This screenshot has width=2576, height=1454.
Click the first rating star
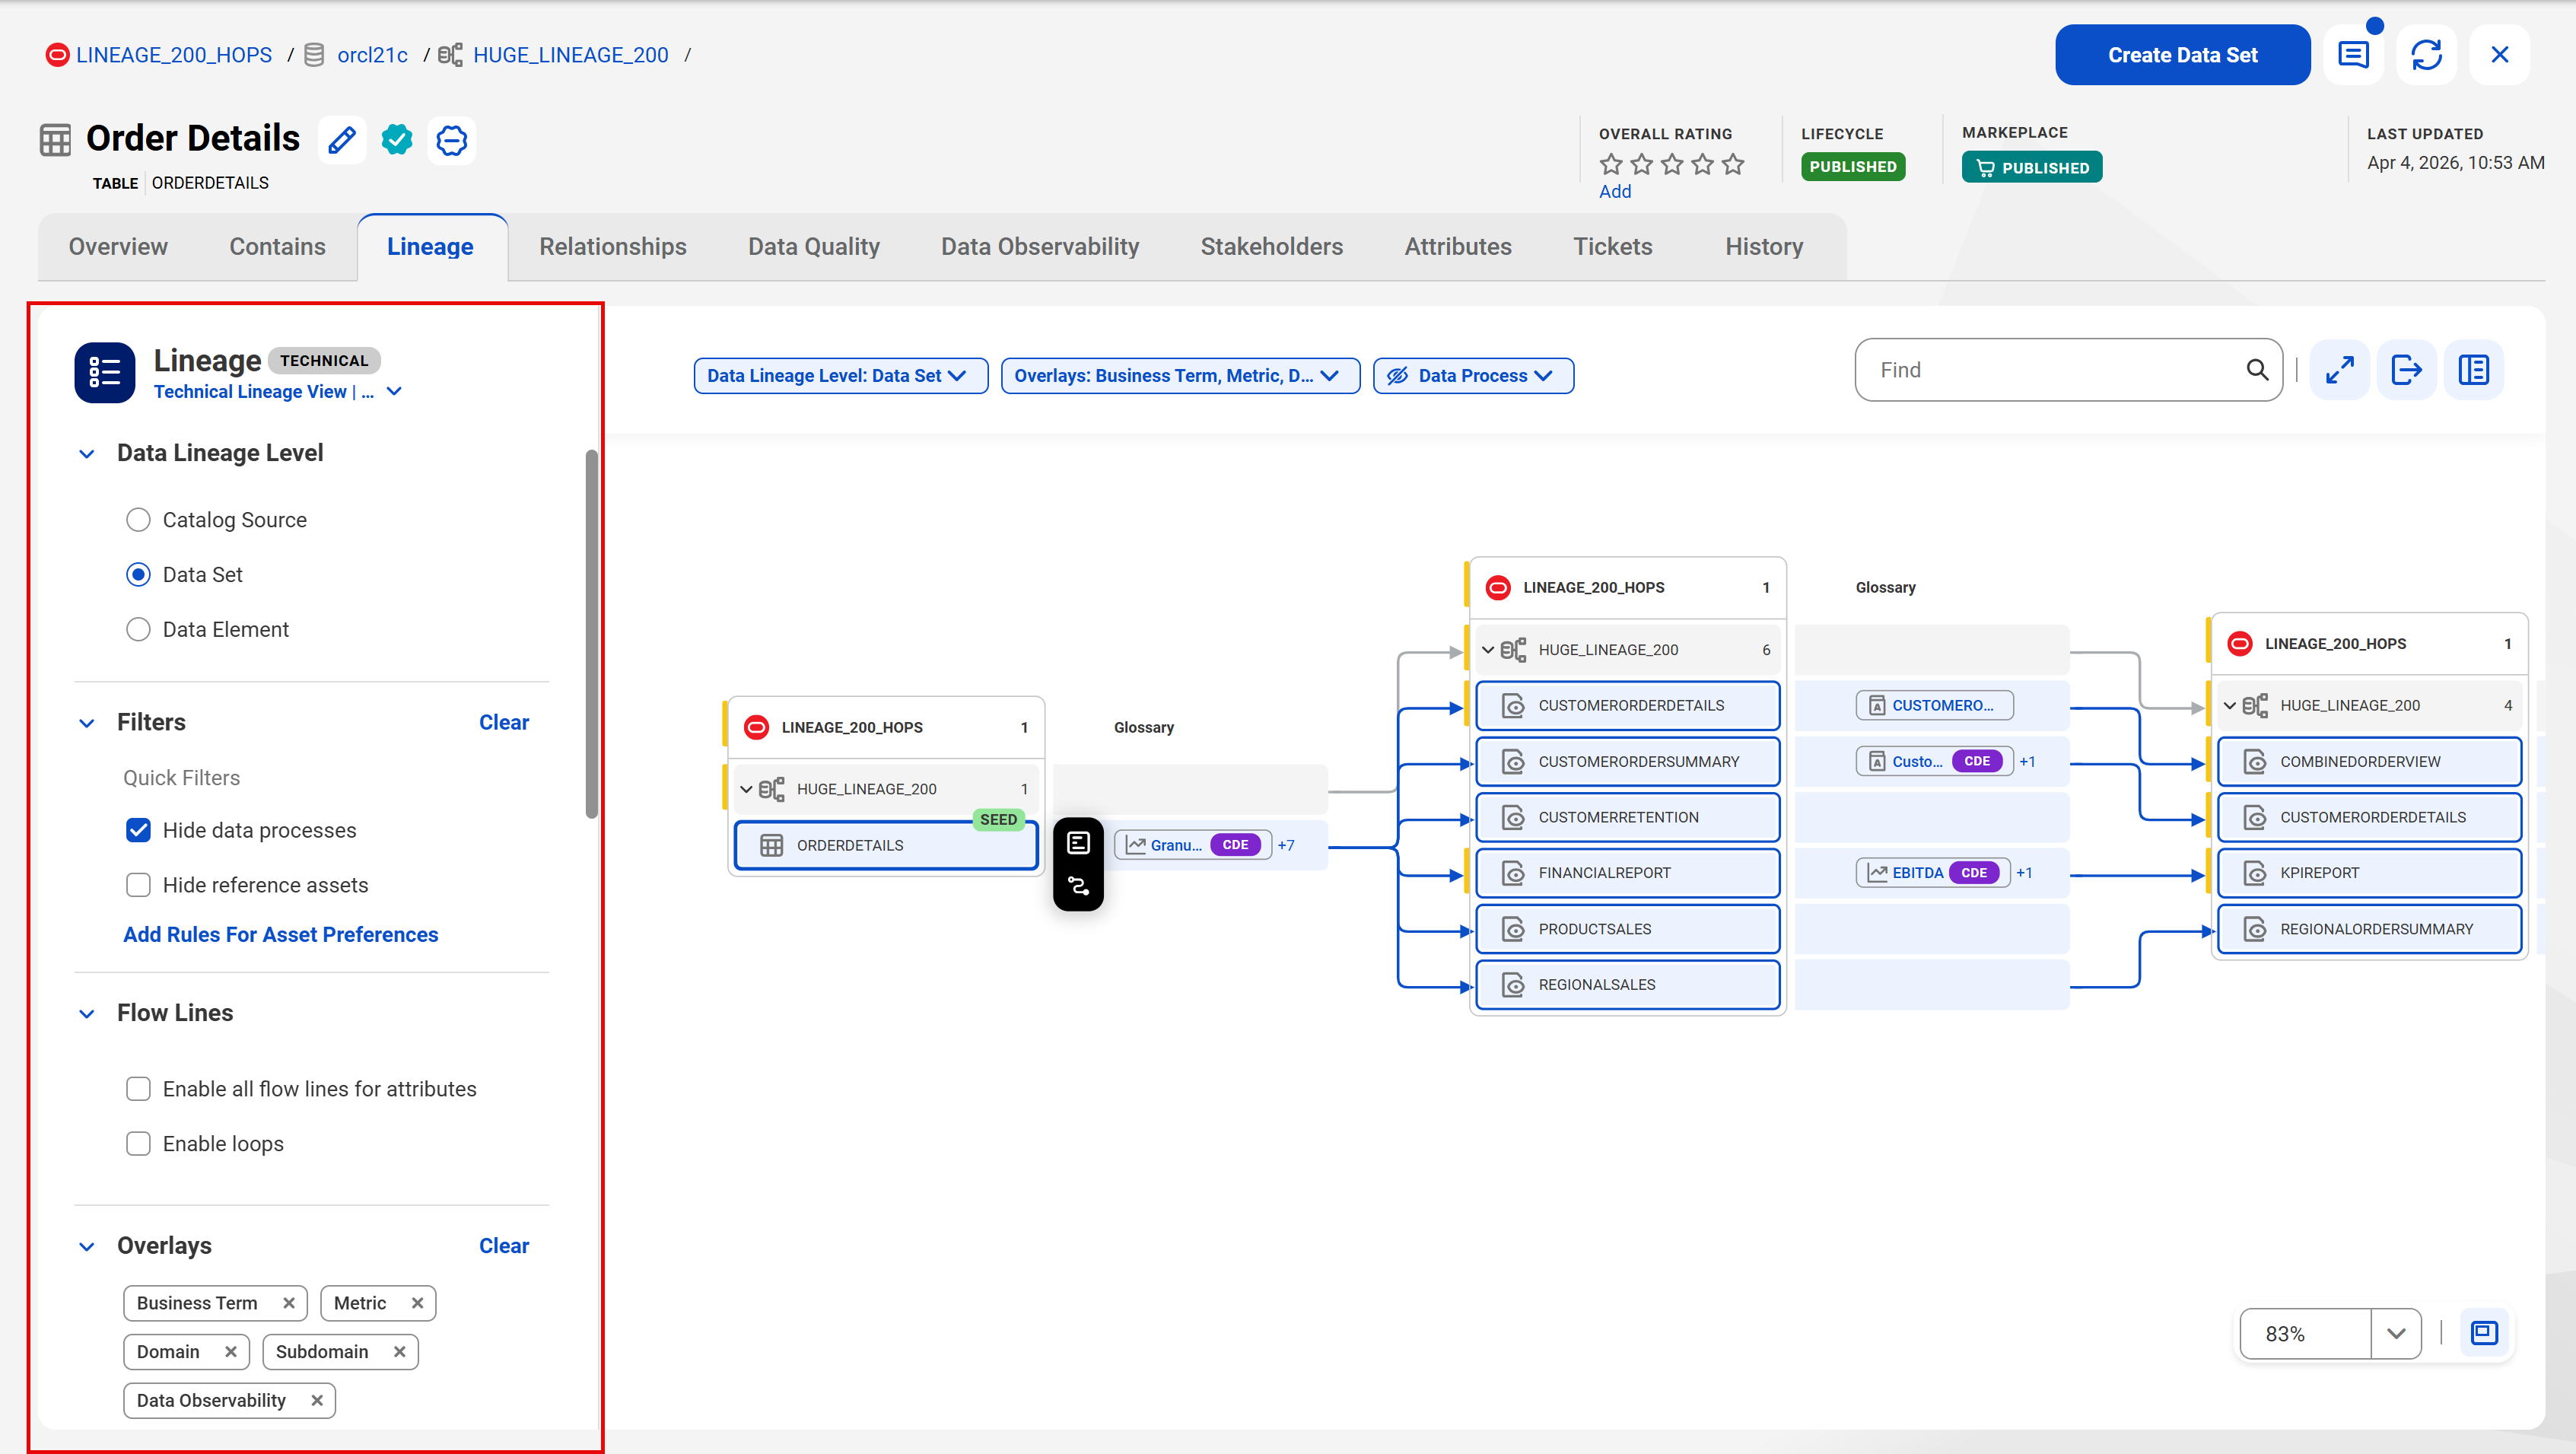click(1611, 164)
